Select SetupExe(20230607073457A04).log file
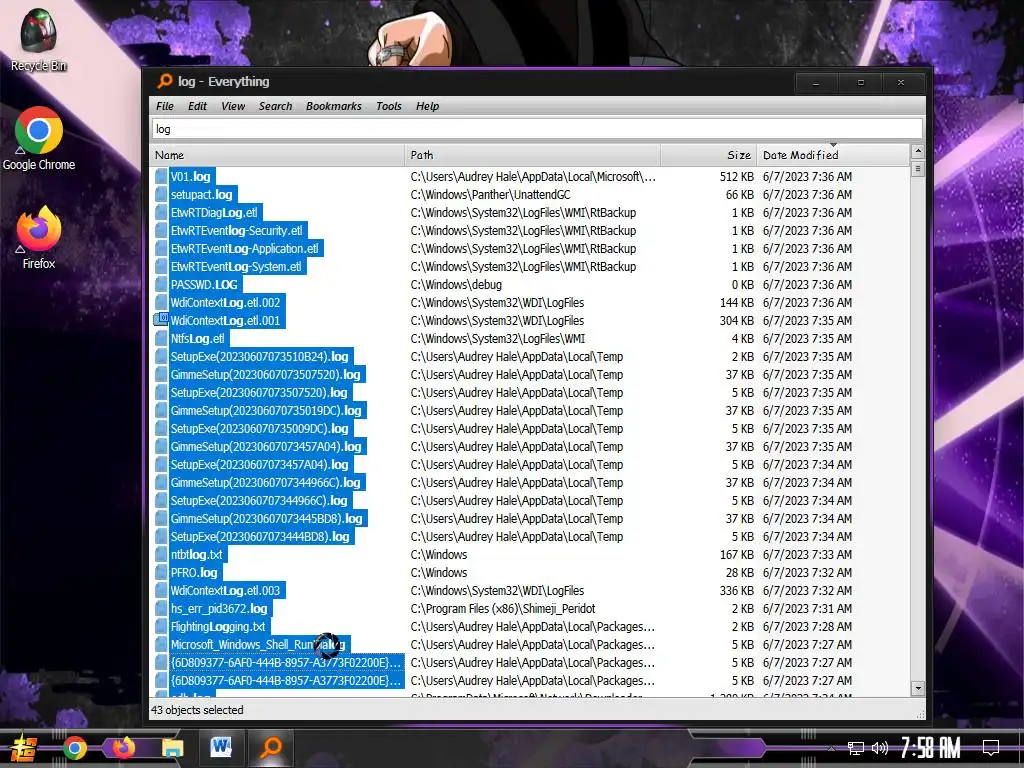Image resolution: width=1024 pixels, height=768 pixels. [260, 465]
